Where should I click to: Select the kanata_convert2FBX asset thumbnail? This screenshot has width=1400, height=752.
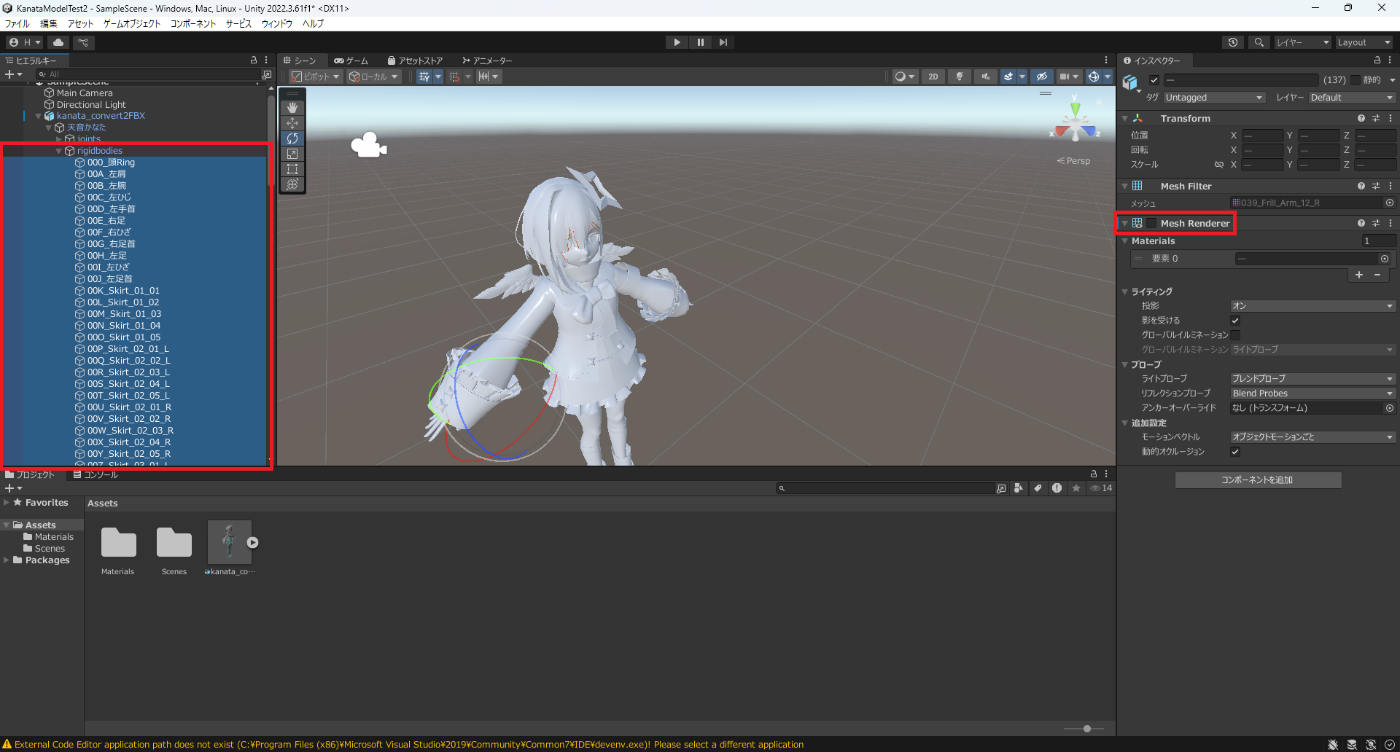click(x=229, y=542)
